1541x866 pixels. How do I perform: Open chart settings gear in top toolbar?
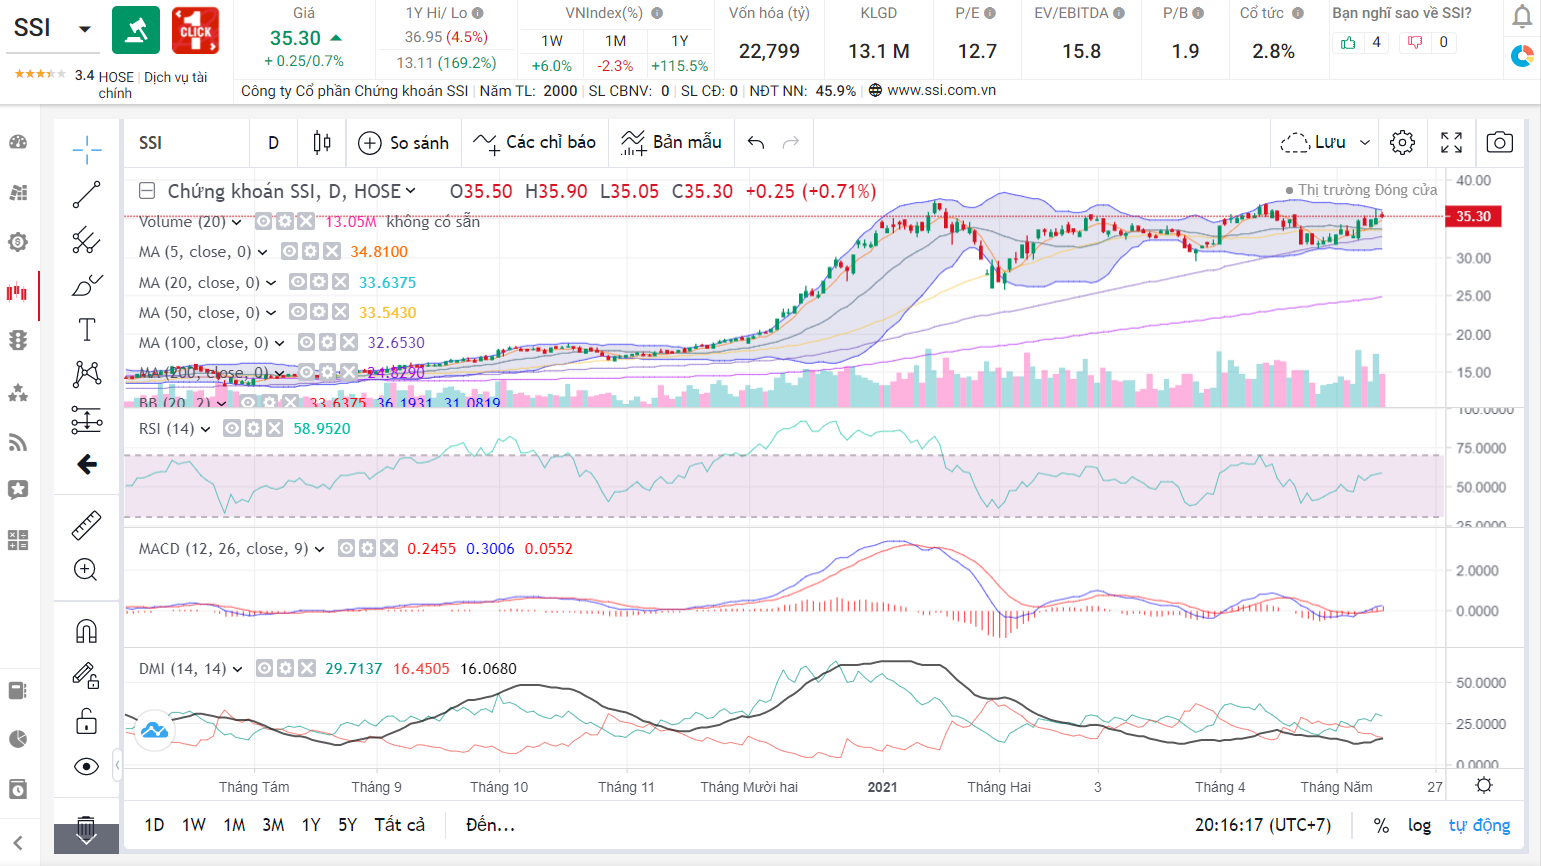(x=1403, y=143)
